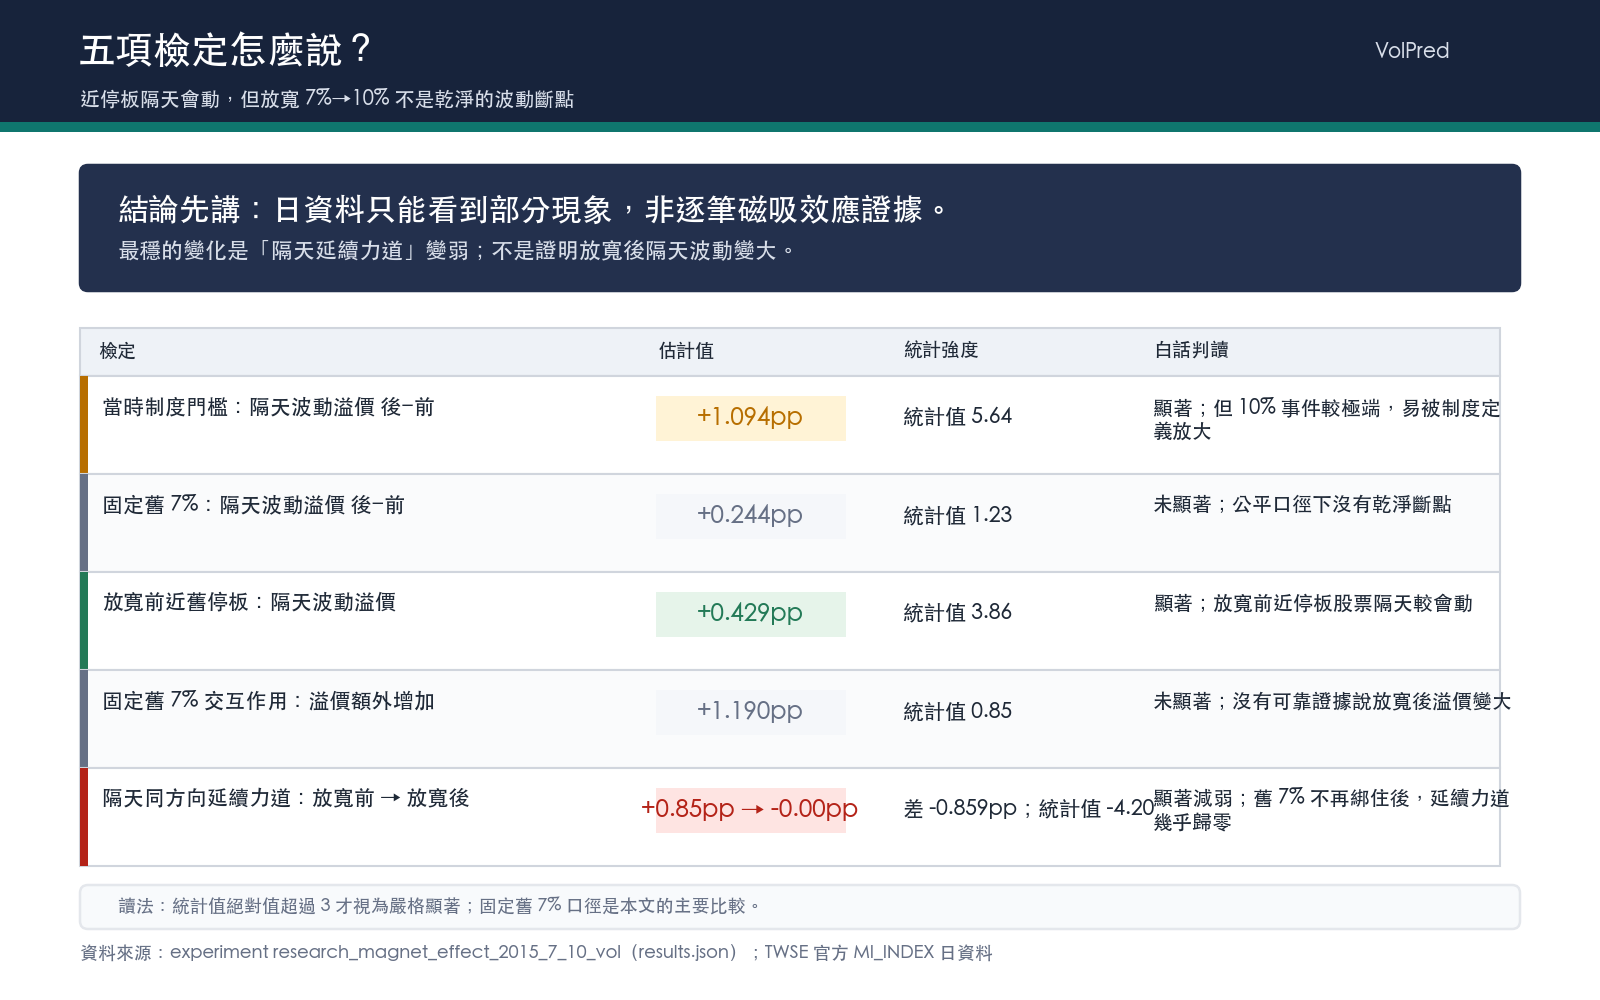The image size is (1600, 1000).
Task: Click the +1.094pp estimate value
Action: (x=750, y=417)
